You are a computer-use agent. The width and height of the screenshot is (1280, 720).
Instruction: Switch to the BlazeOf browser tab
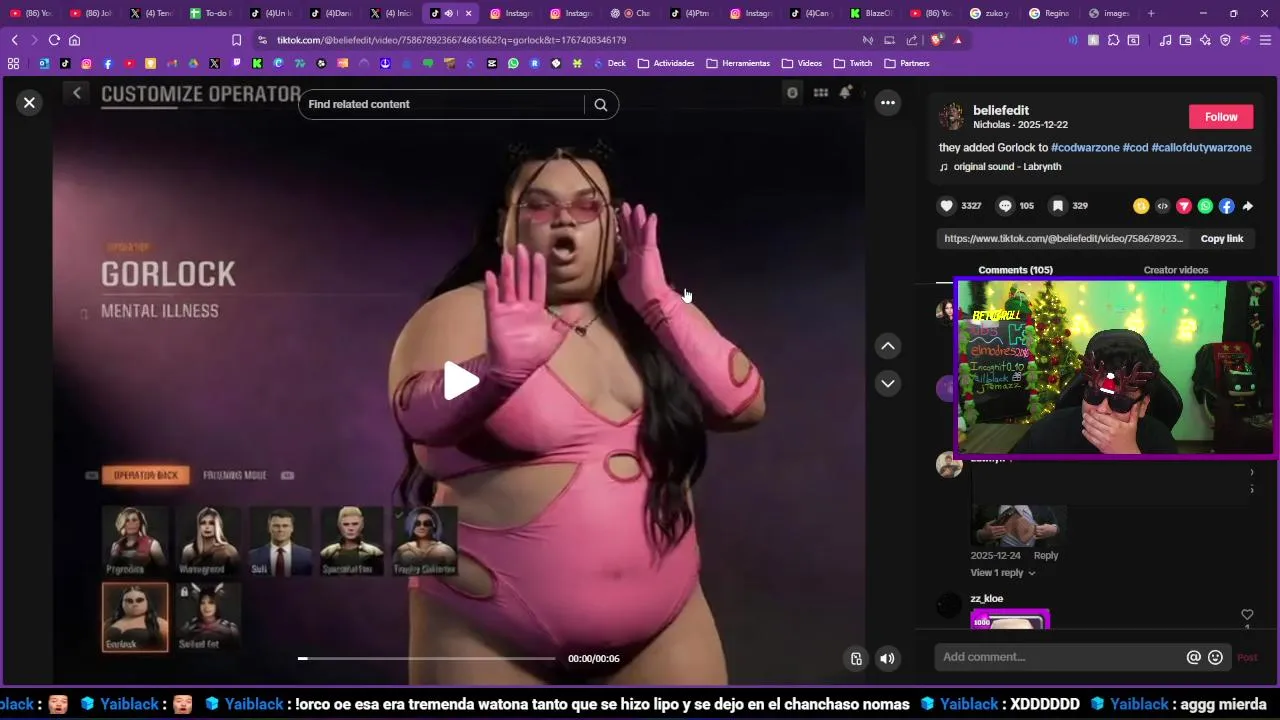point(870,13)
